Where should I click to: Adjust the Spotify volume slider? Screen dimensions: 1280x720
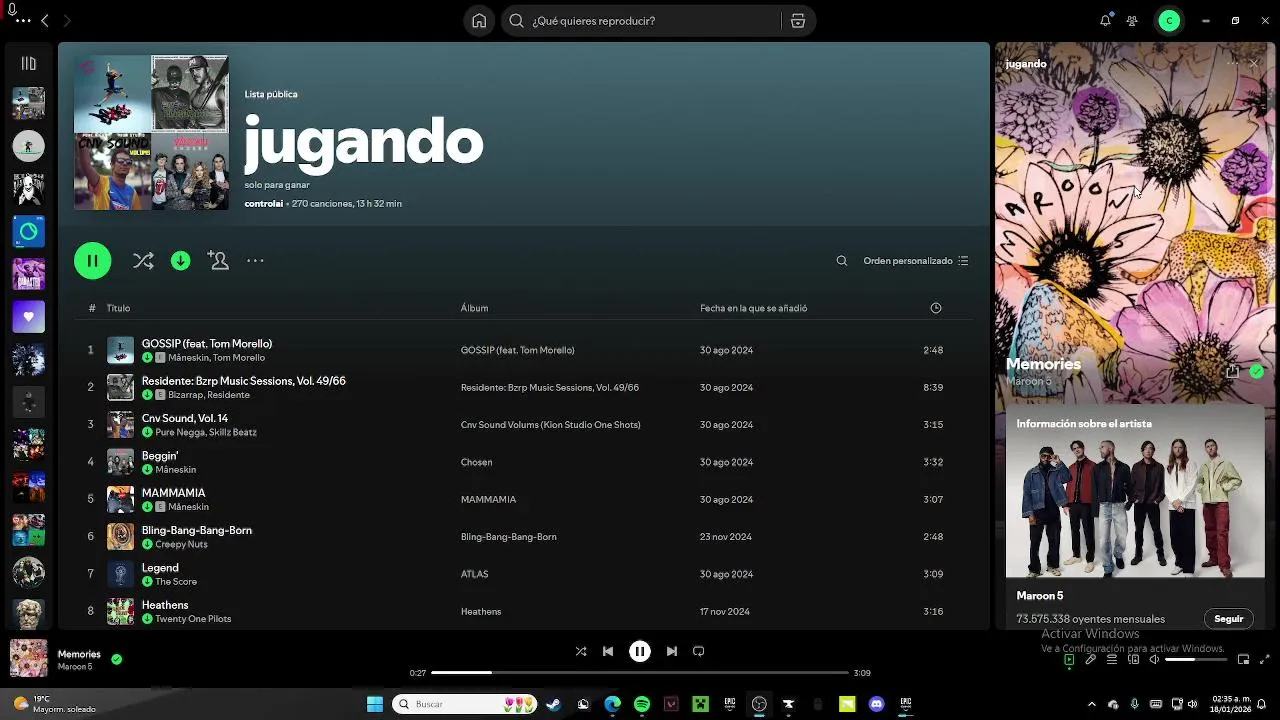pos(1194,660)
